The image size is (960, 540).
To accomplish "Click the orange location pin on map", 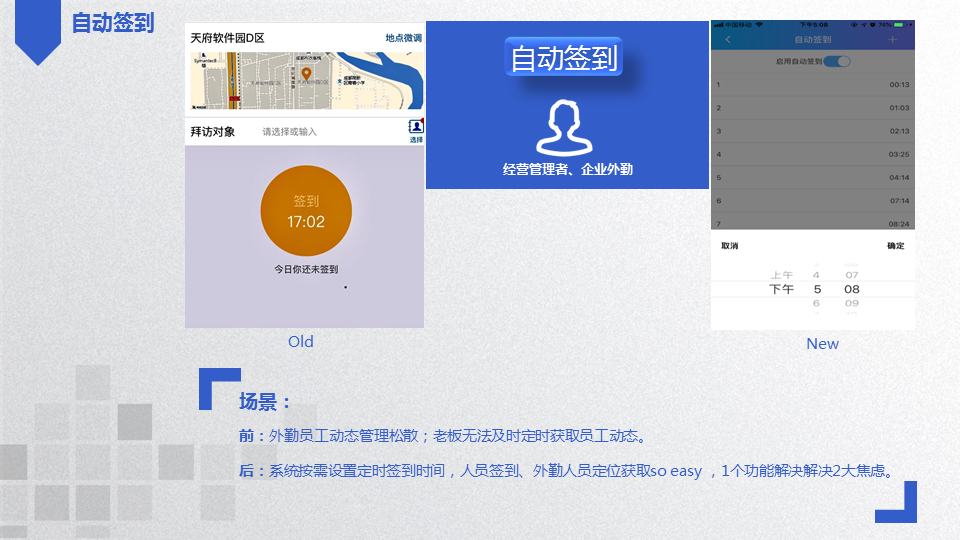I will click(306, 74).
